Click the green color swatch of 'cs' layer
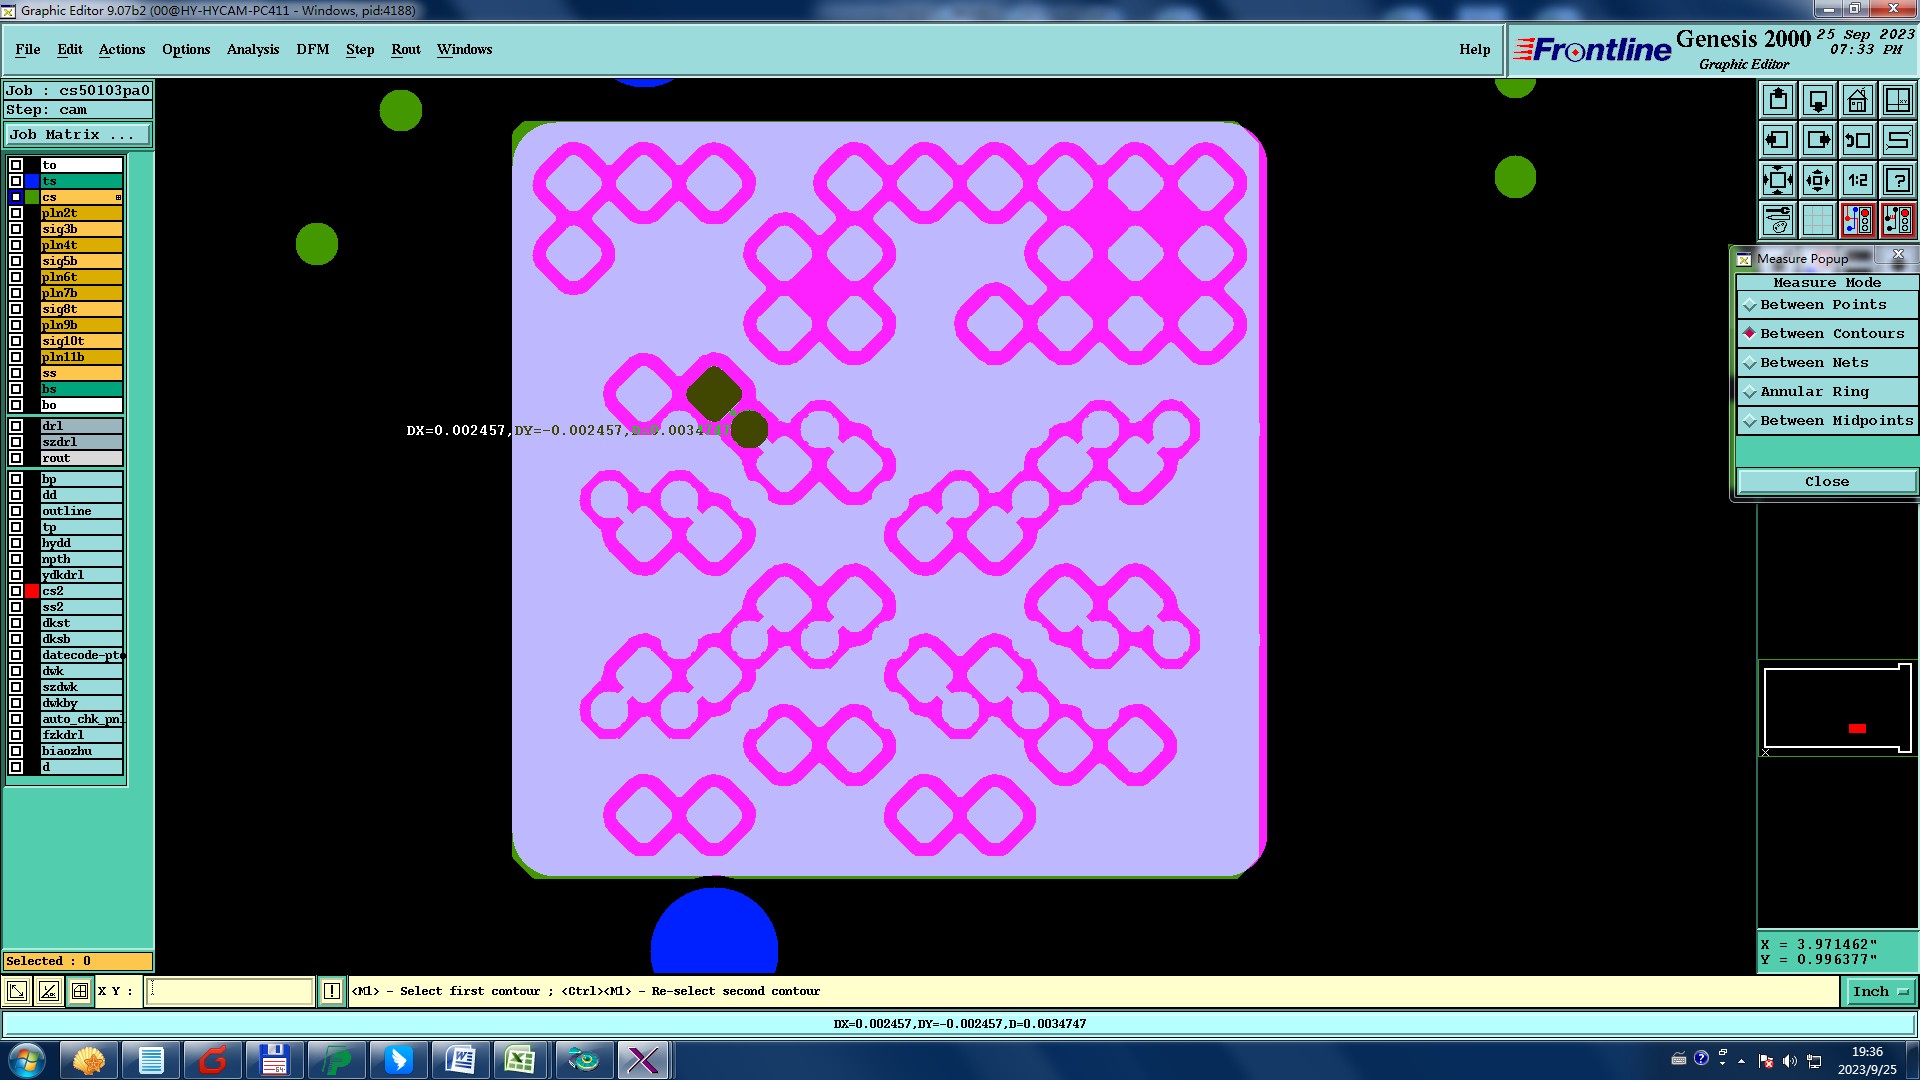 (32, 197)
